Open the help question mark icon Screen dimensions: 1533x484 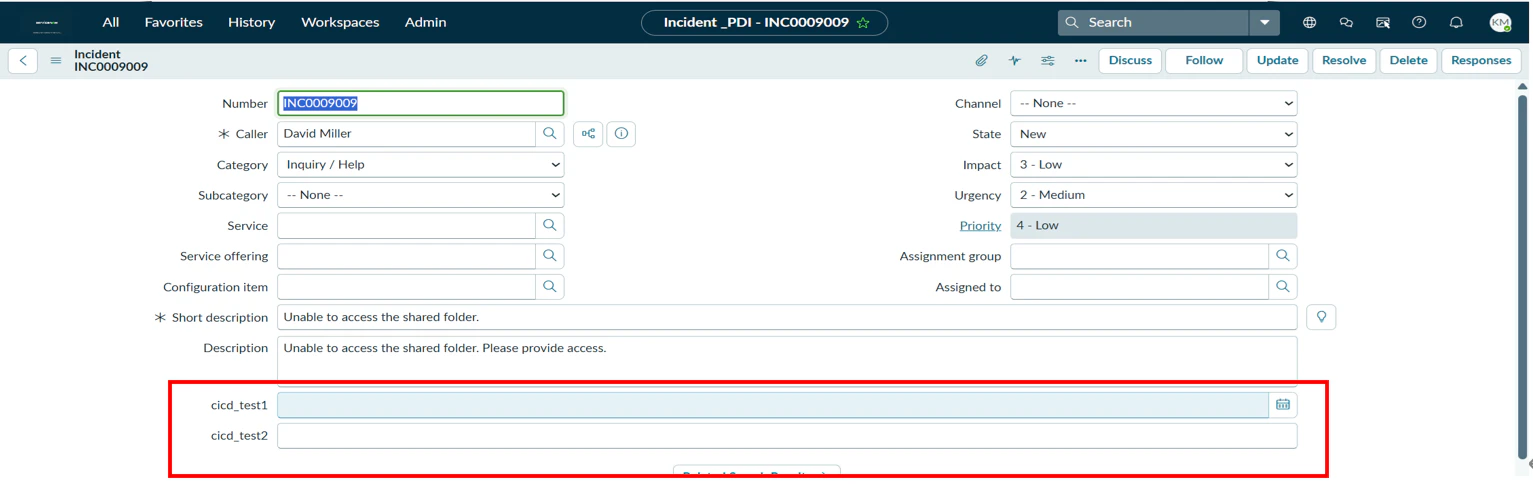click(1419, 22)
